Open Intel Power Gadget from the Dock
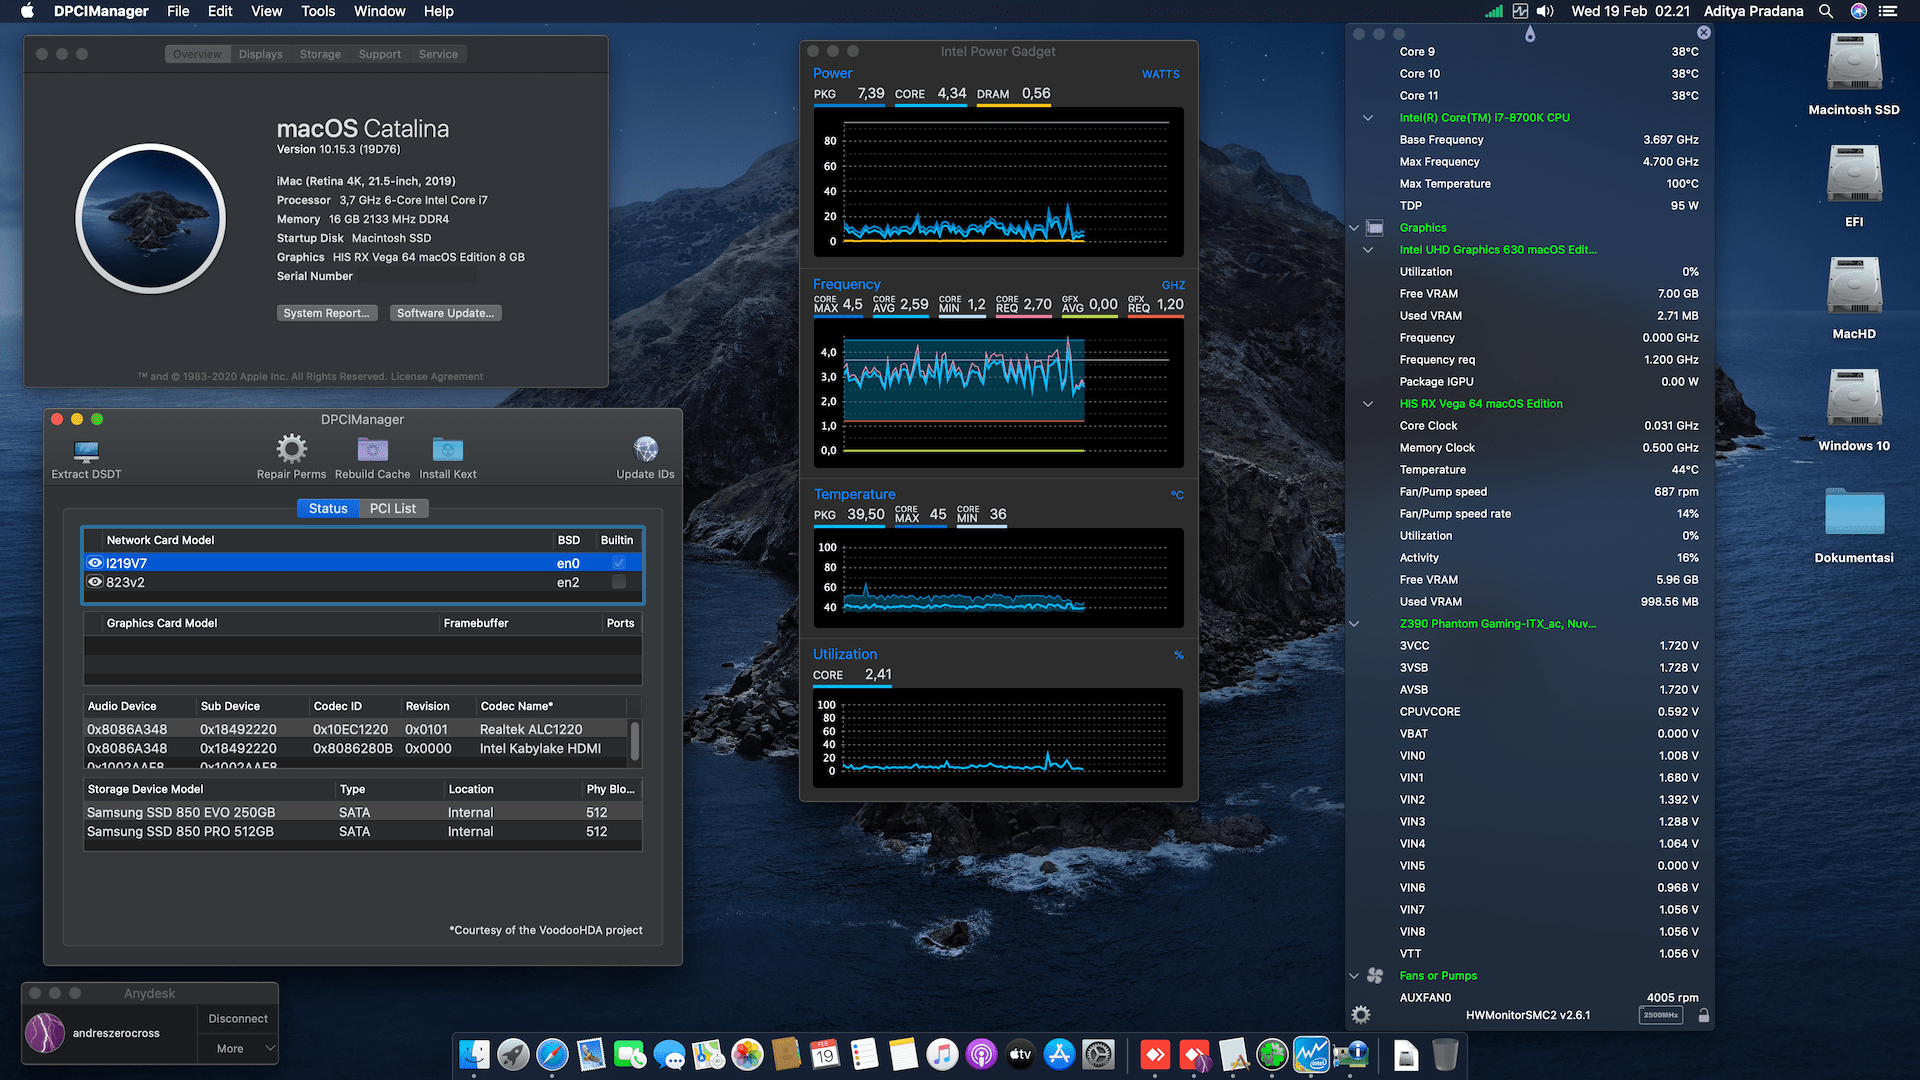 tap(1311, 1054)
